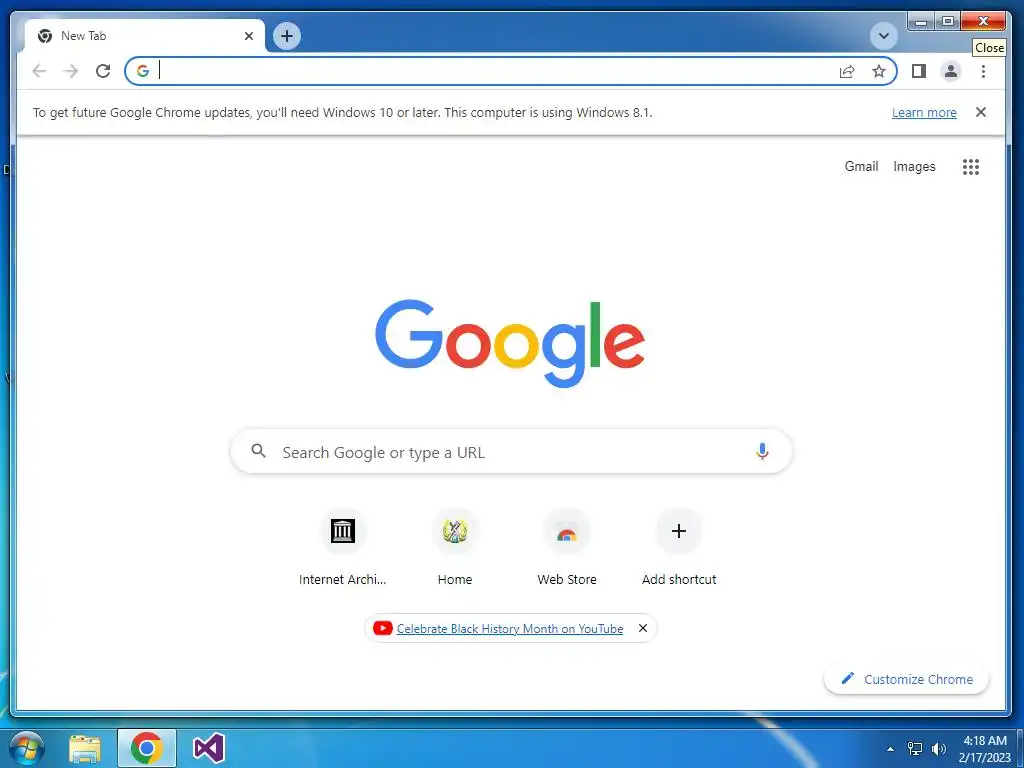Click the Google logo
The height and width of the screenshot is (768, 1024).
510,343
